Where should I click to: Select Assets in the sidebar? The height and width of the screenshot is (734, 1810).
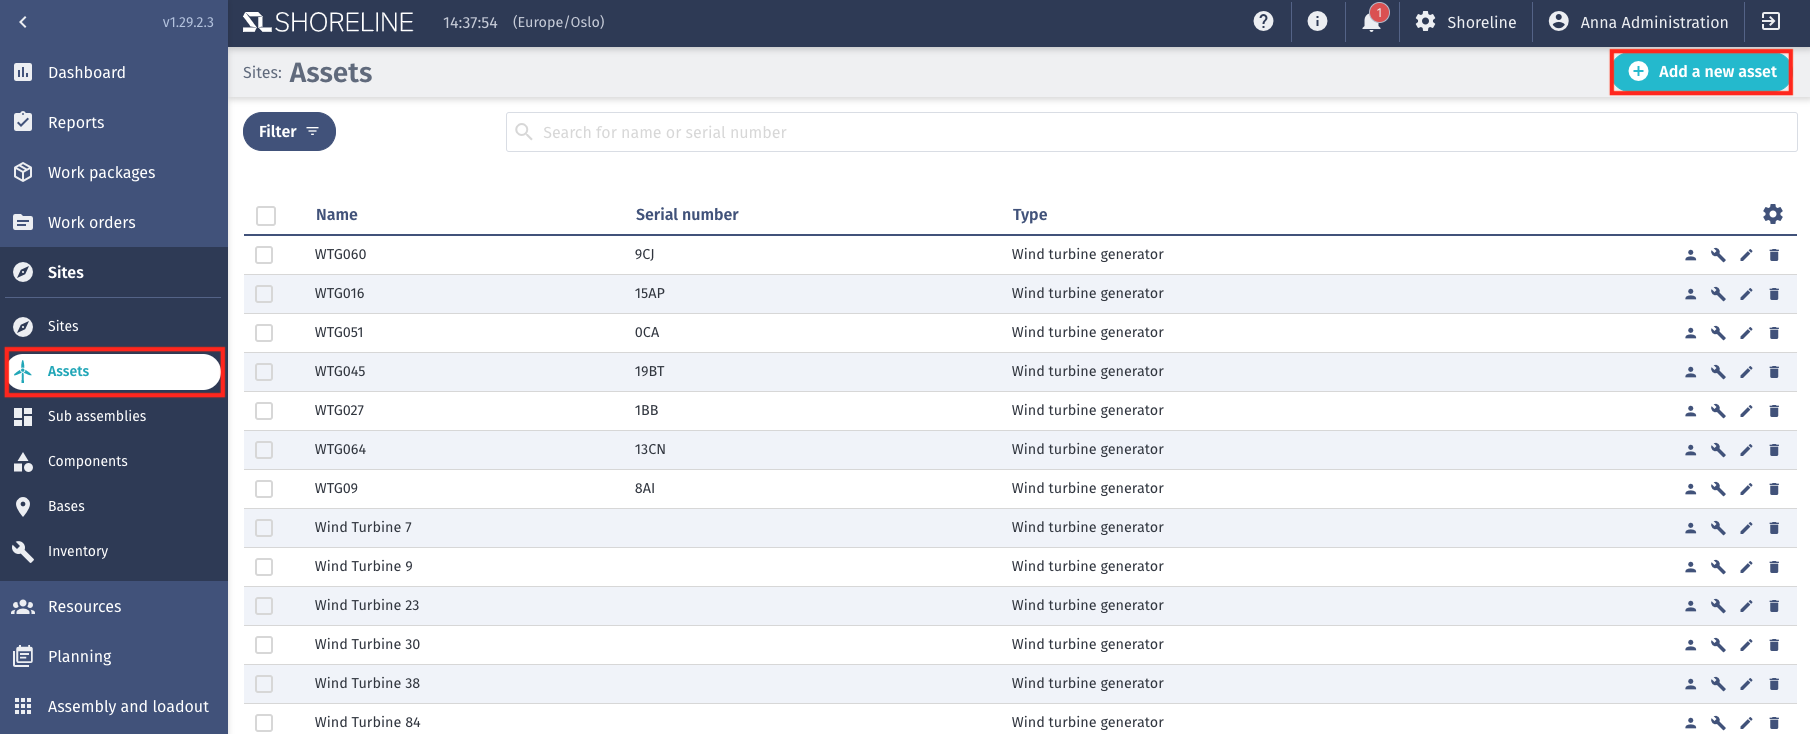[x=114, y=371]
